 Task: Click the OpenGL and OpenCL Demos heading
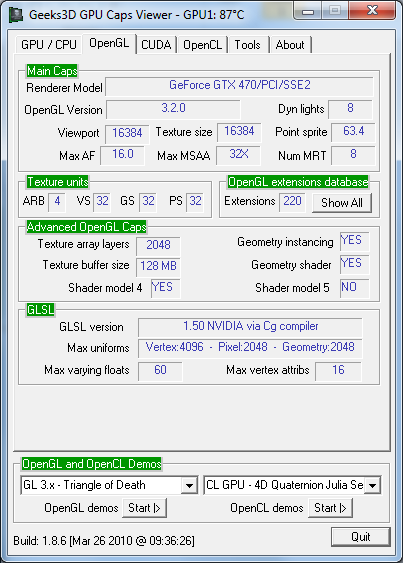(x=92, y=464)
